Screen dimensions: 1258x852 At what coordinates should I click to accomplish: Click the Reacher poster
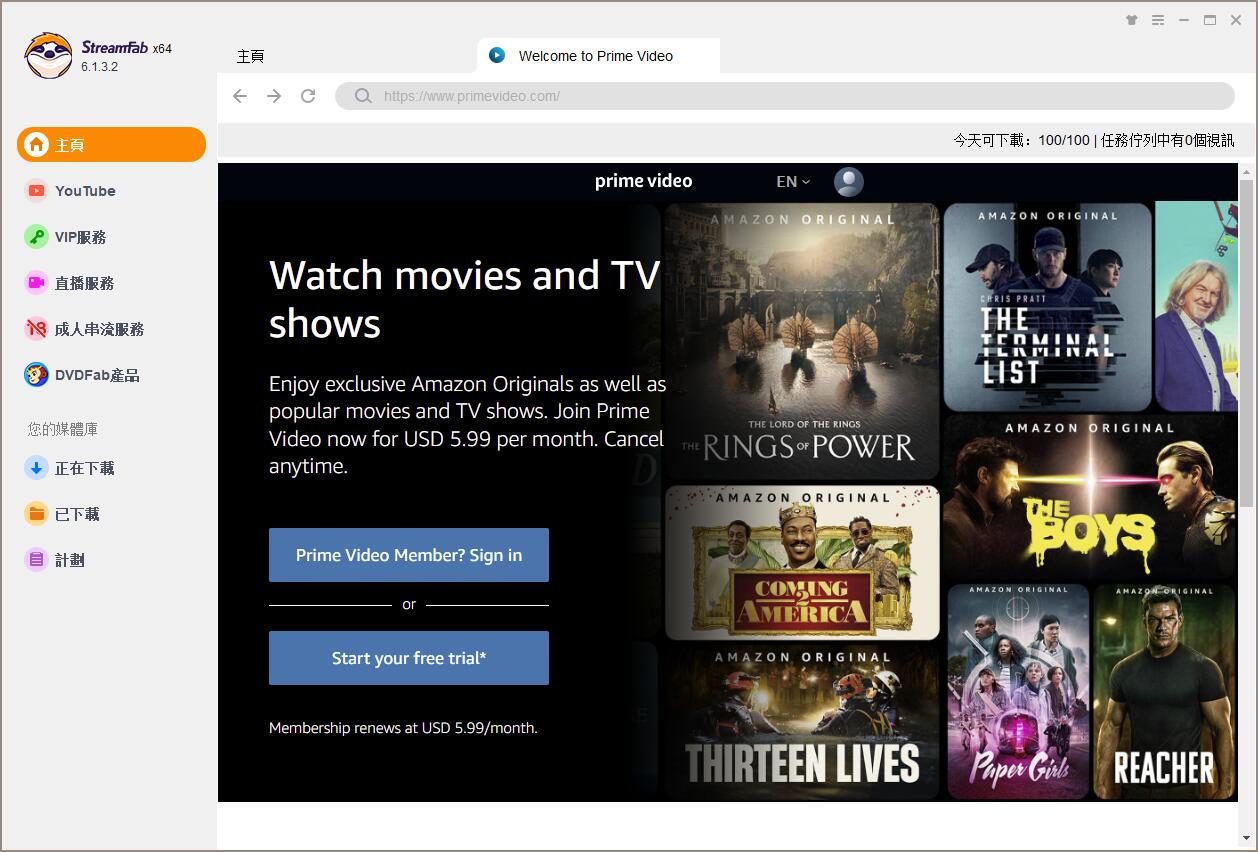tap(1165, 691)
